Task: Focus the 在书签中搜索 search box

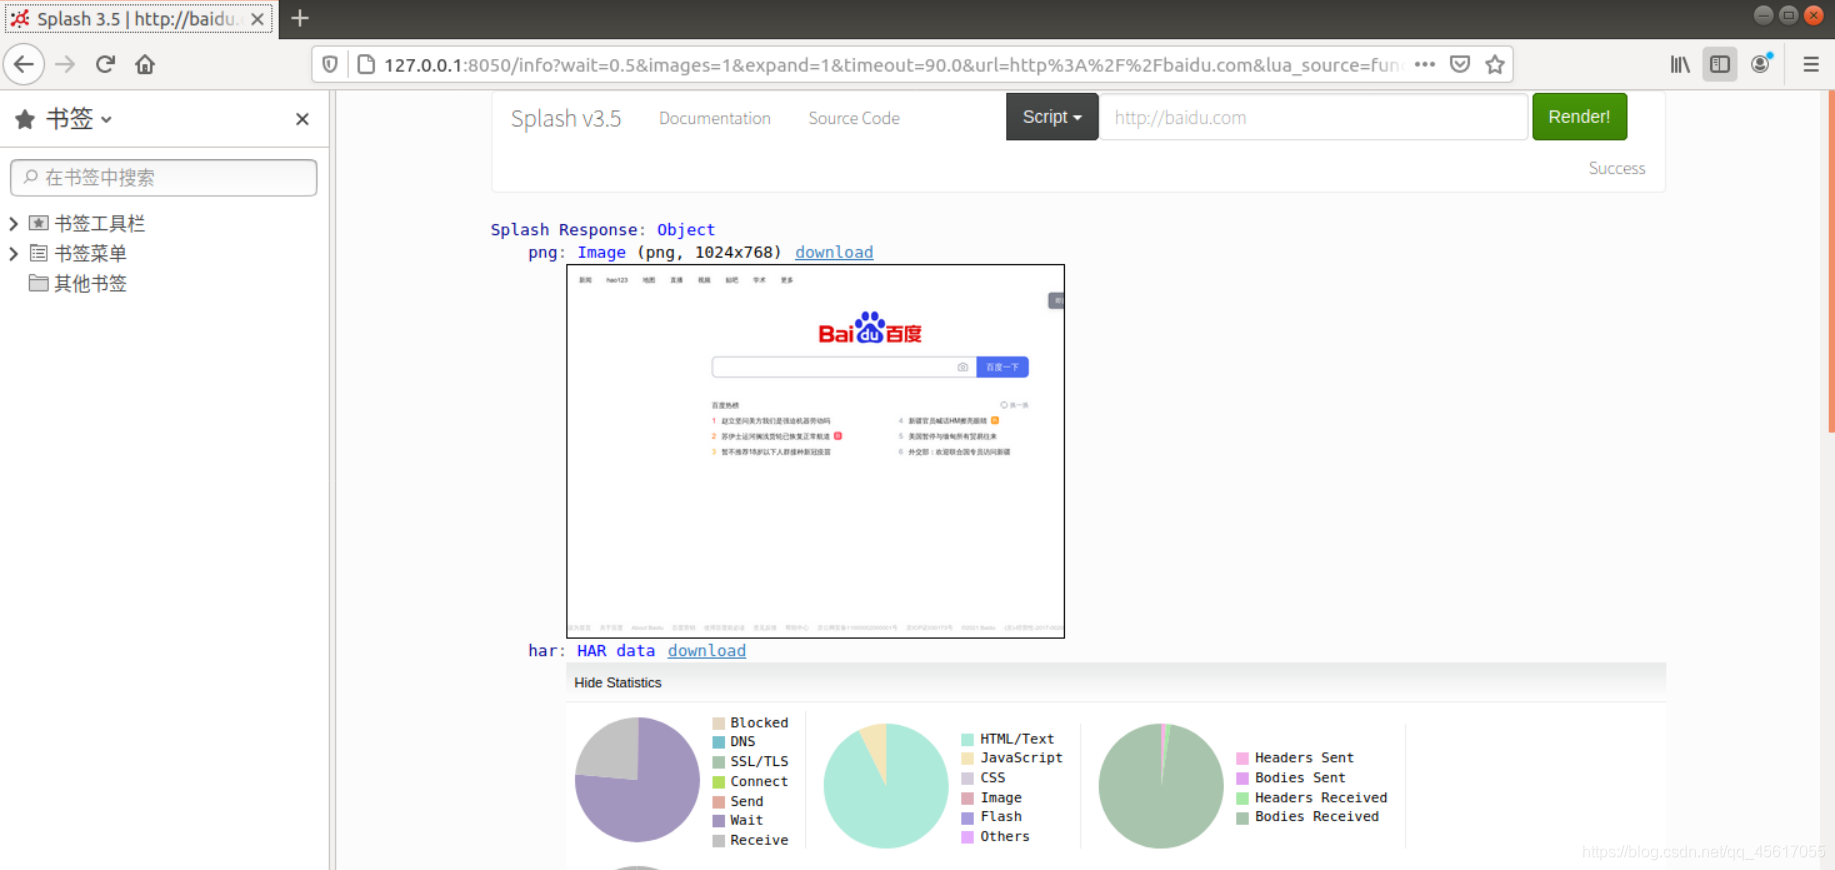Action: coord(164,178)
